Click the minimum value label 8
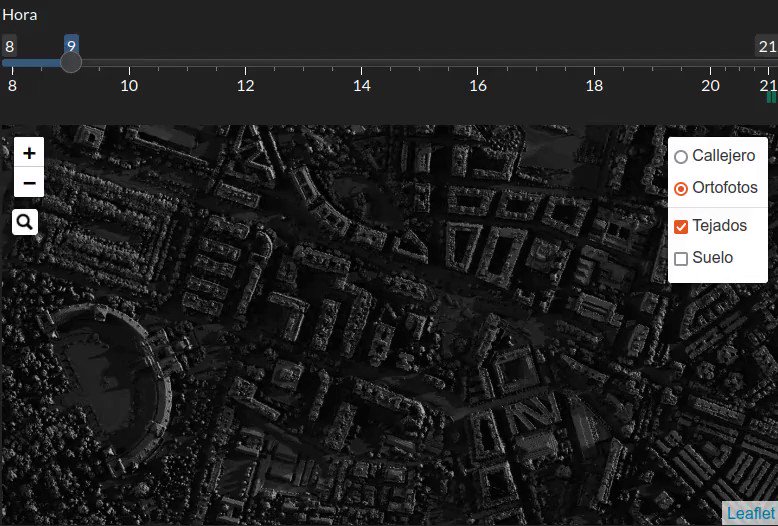 click(x=9, y=47)
